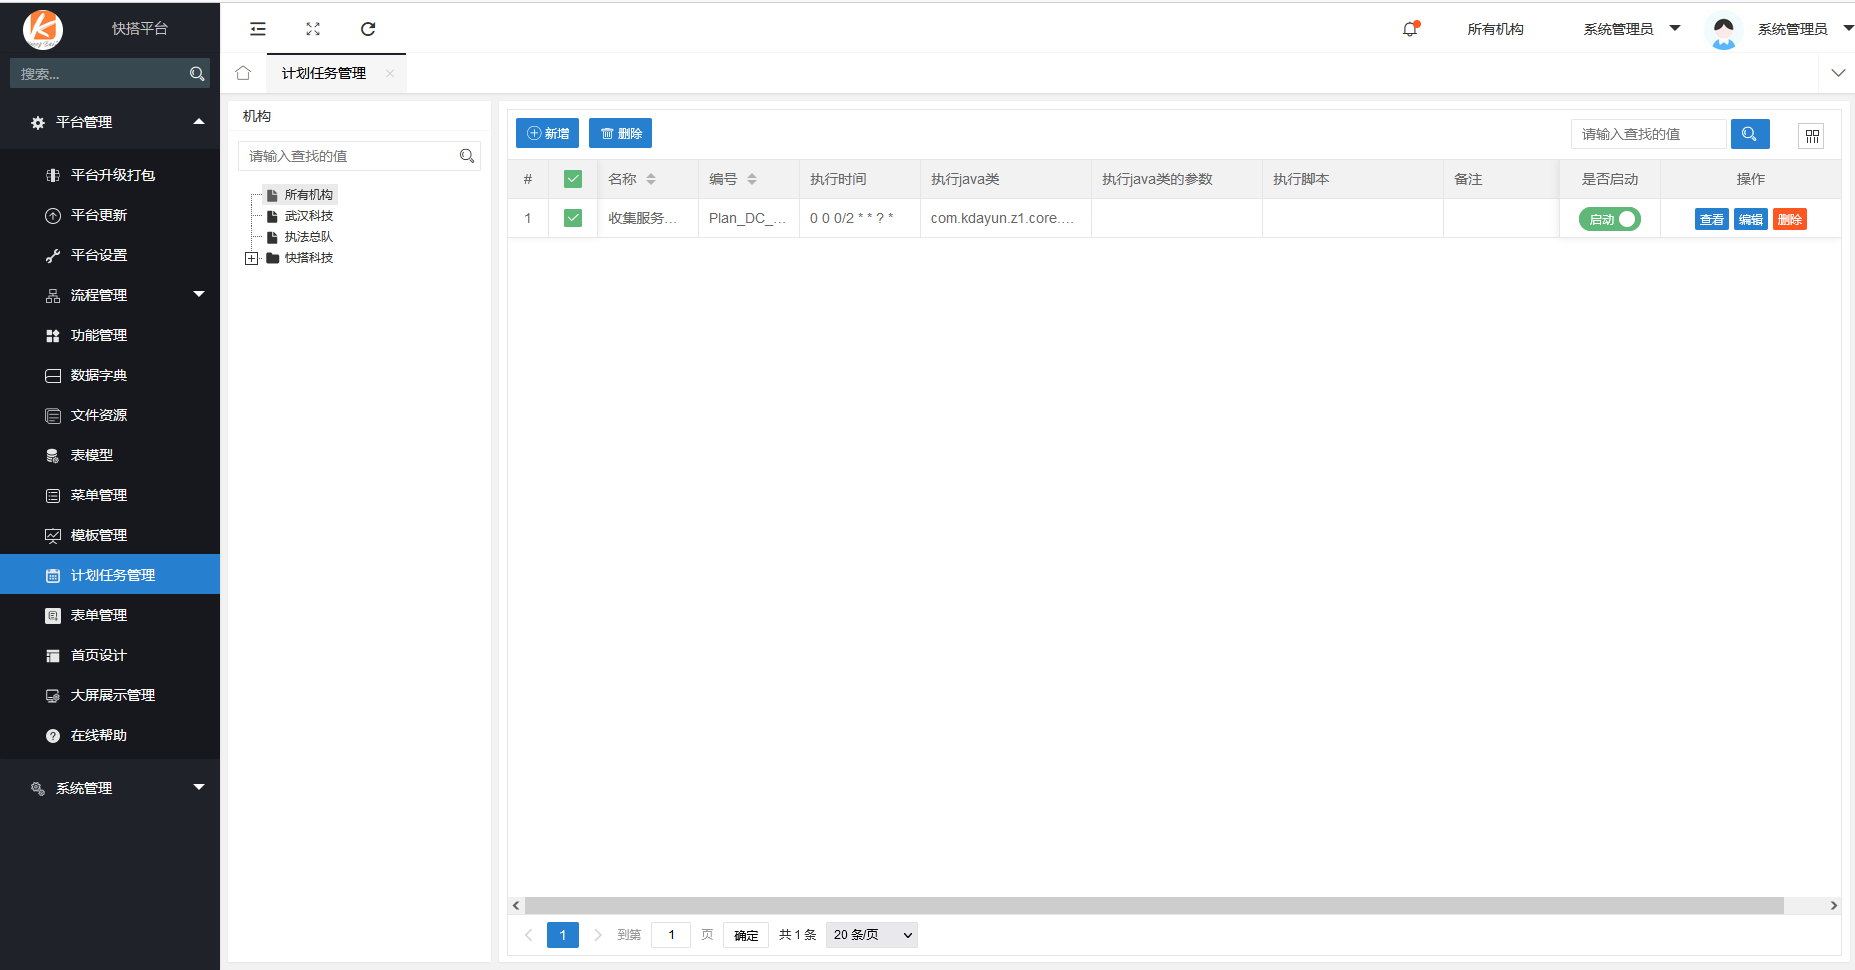1855x970 pixels.
Task: Click the table search input field
Action: pyautogui.click(x=1648, y=134)
